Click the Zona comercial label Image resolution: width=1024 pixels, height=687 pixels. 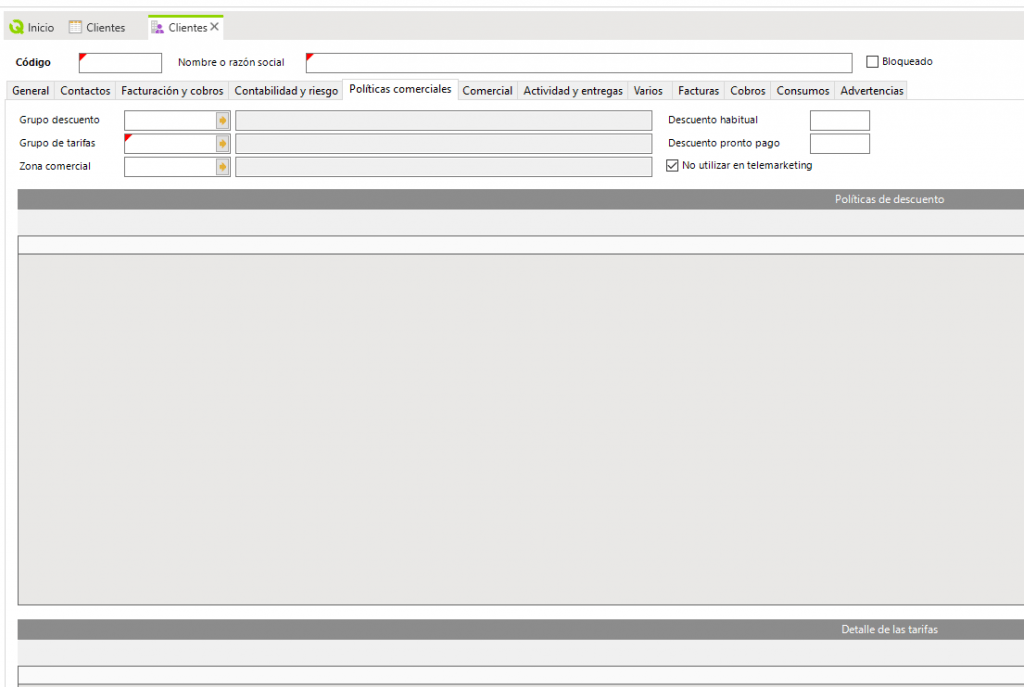[55, 167]
